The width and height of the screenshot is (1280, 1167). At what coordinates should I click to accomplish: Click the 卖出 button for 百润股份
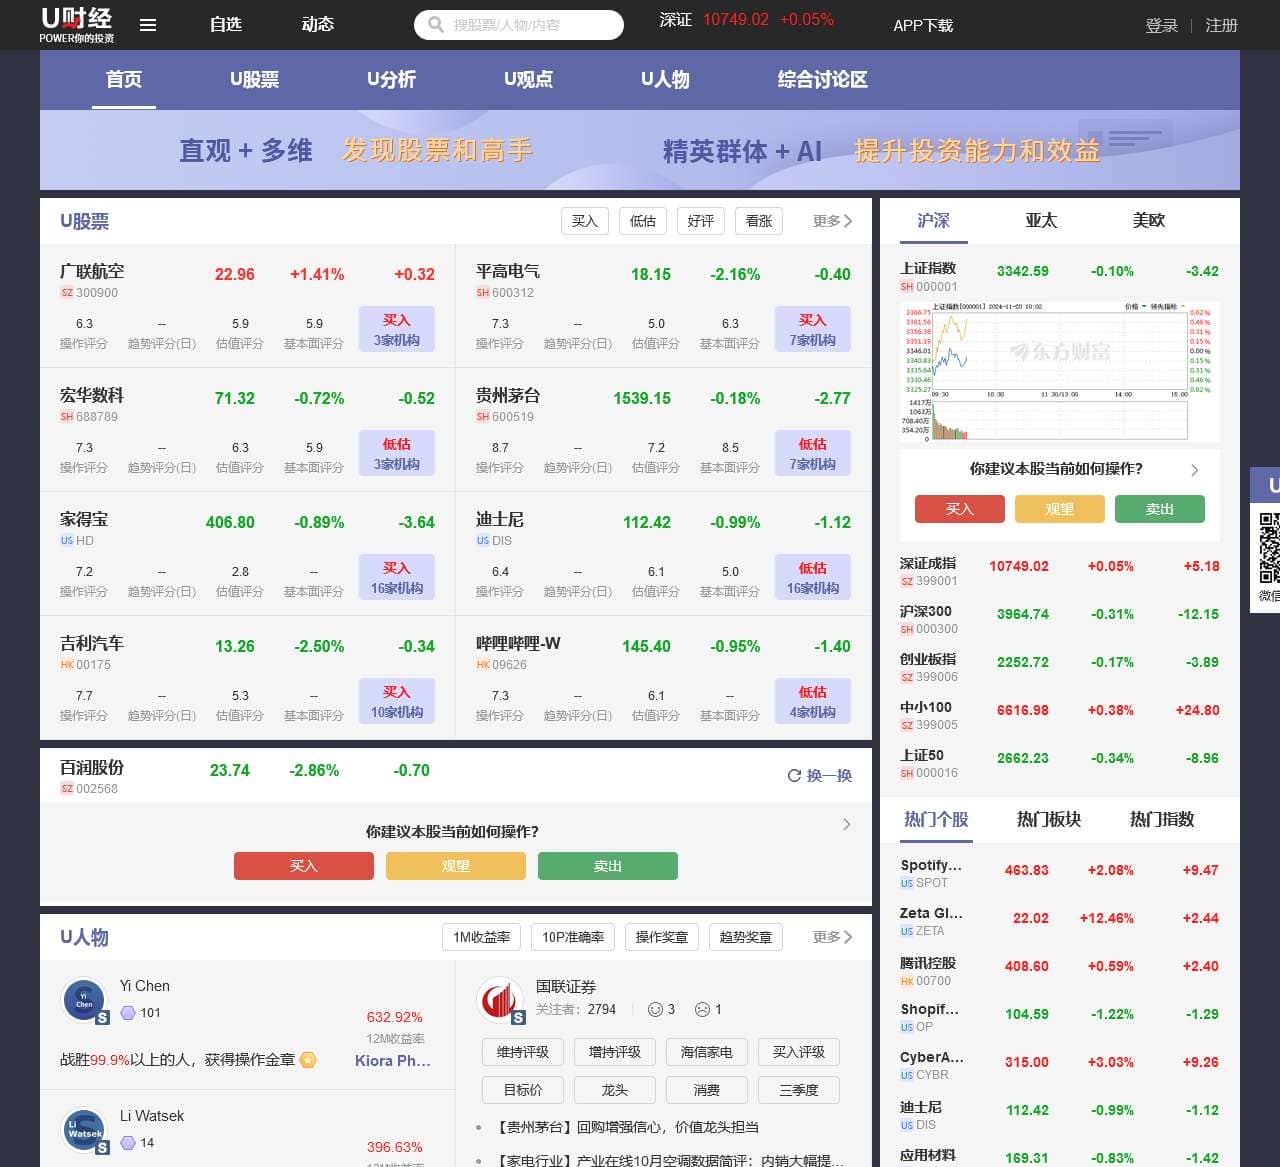[608, 866]
